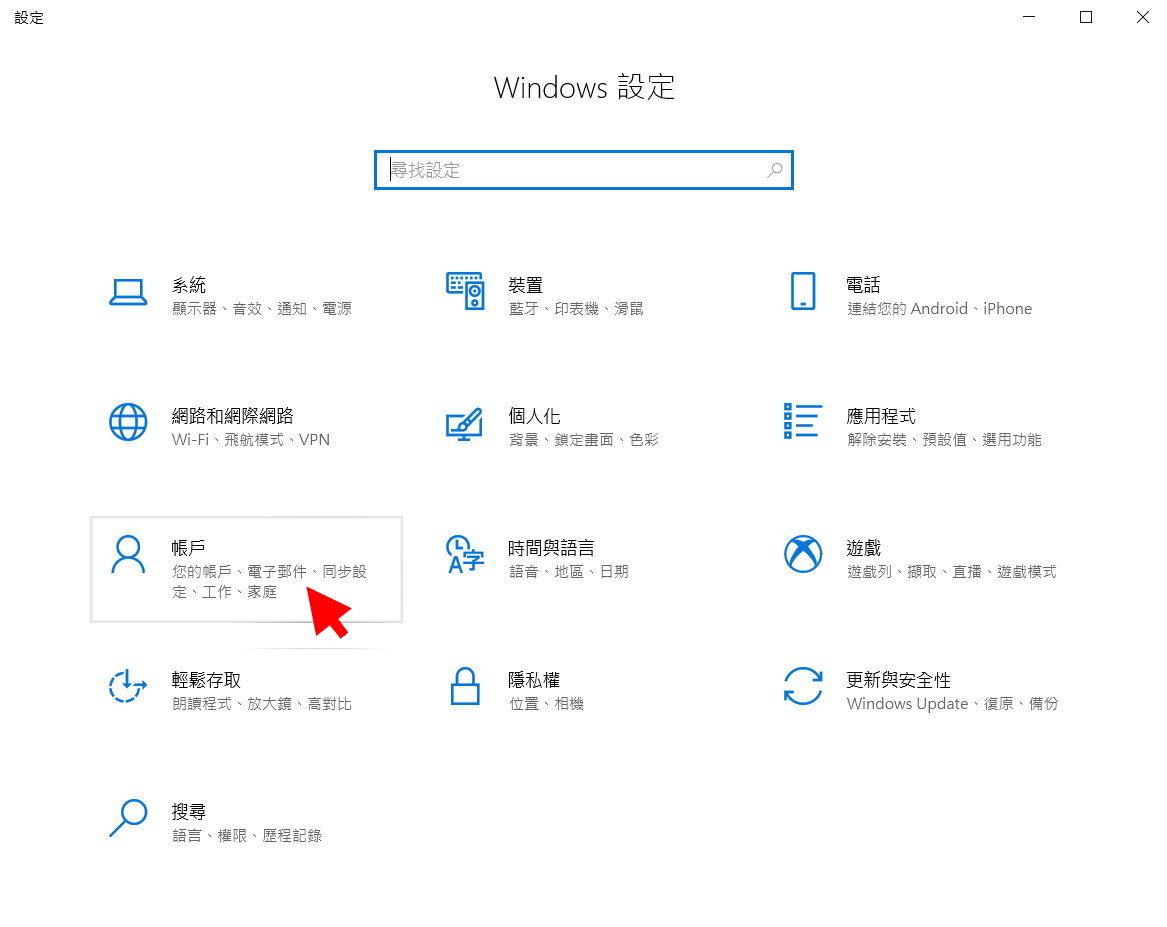1167x927 pixels.
Task: Open 時間與語言 via its language icon
Action: (464, 554)
